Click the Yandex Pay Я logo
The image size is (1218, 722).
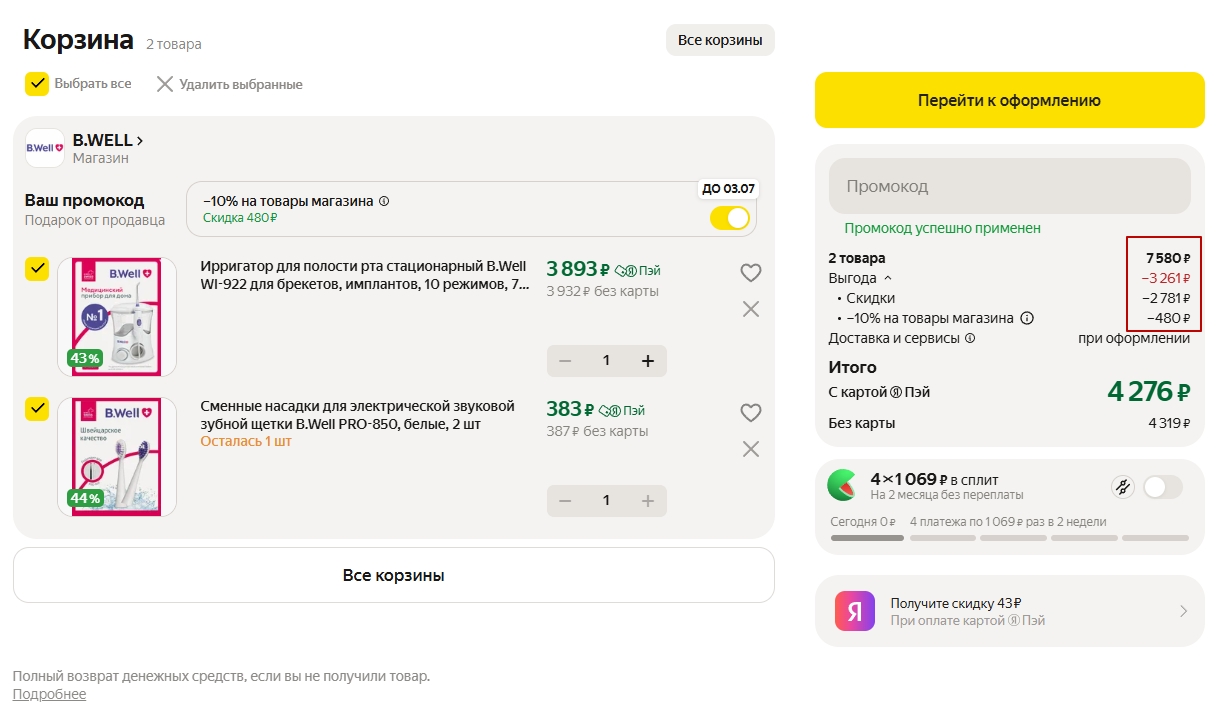[855, 611]
